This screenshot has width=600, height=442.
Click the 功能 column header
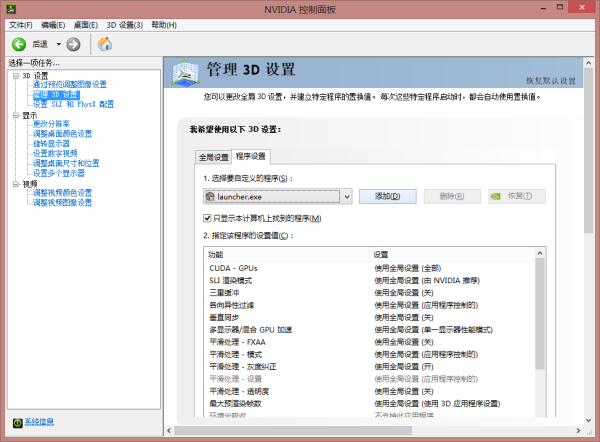tap(287, 254)
